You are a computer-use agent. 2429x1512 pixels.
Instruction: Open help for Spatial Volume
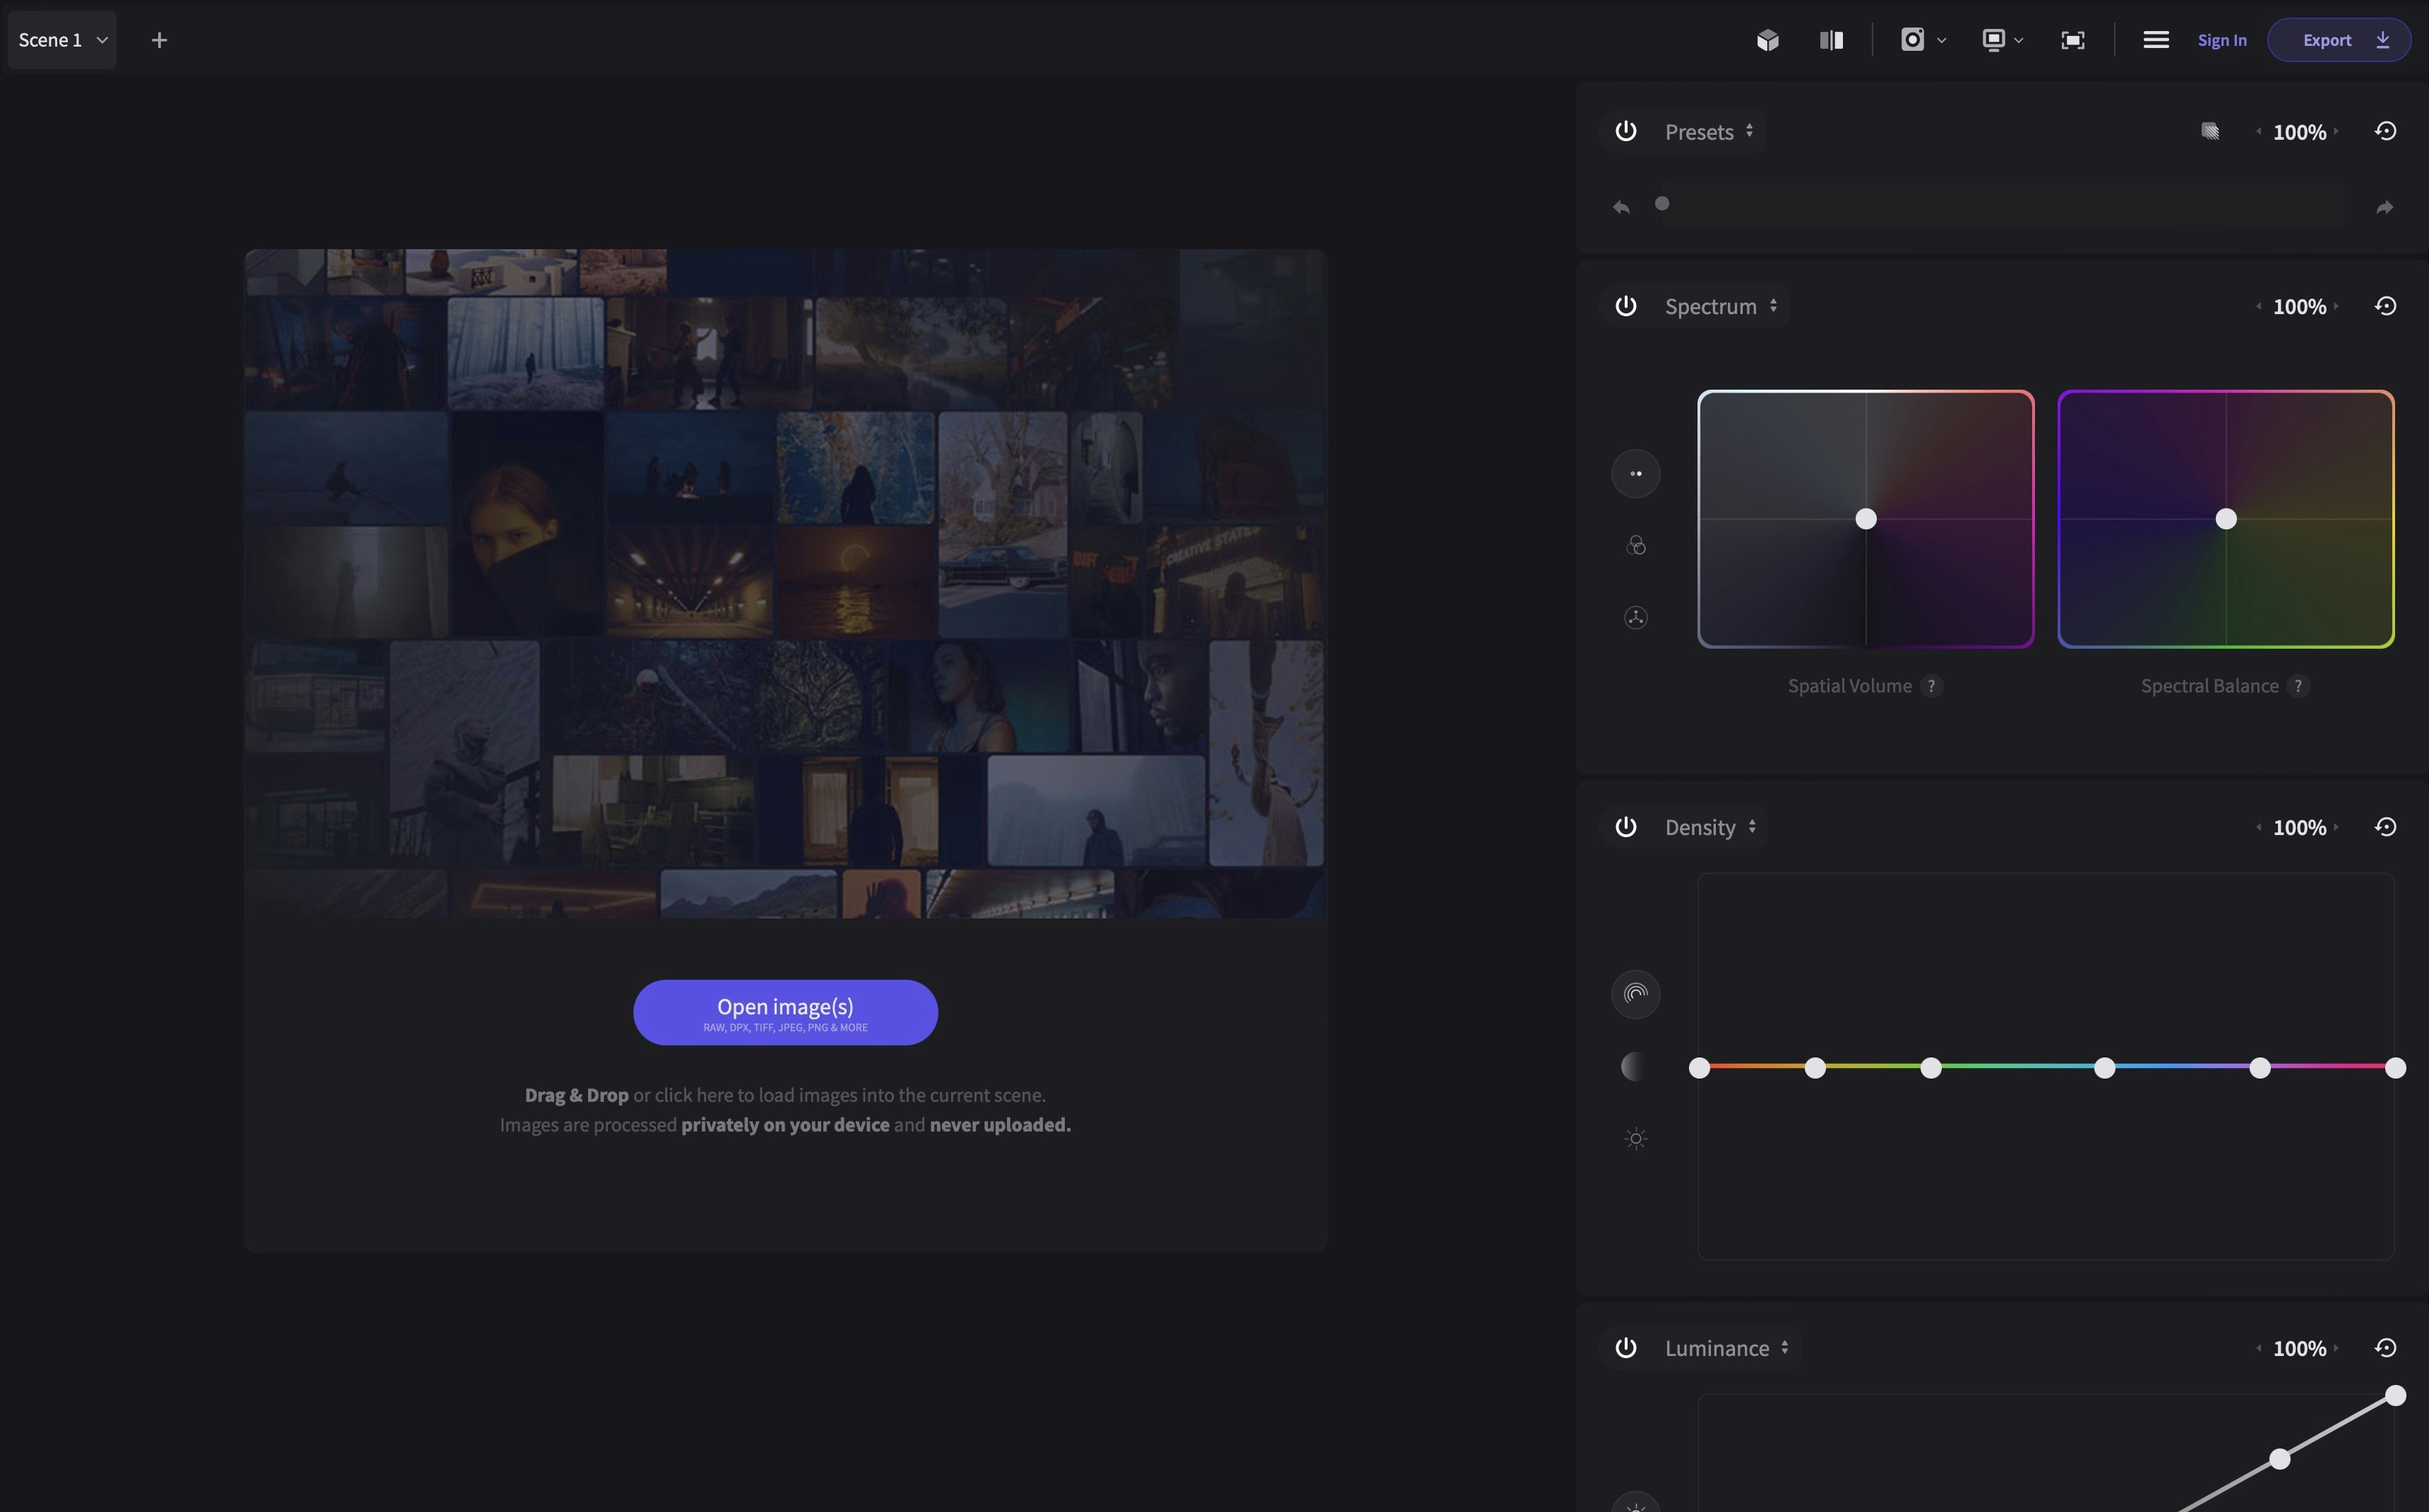(x=1932, y=686)
